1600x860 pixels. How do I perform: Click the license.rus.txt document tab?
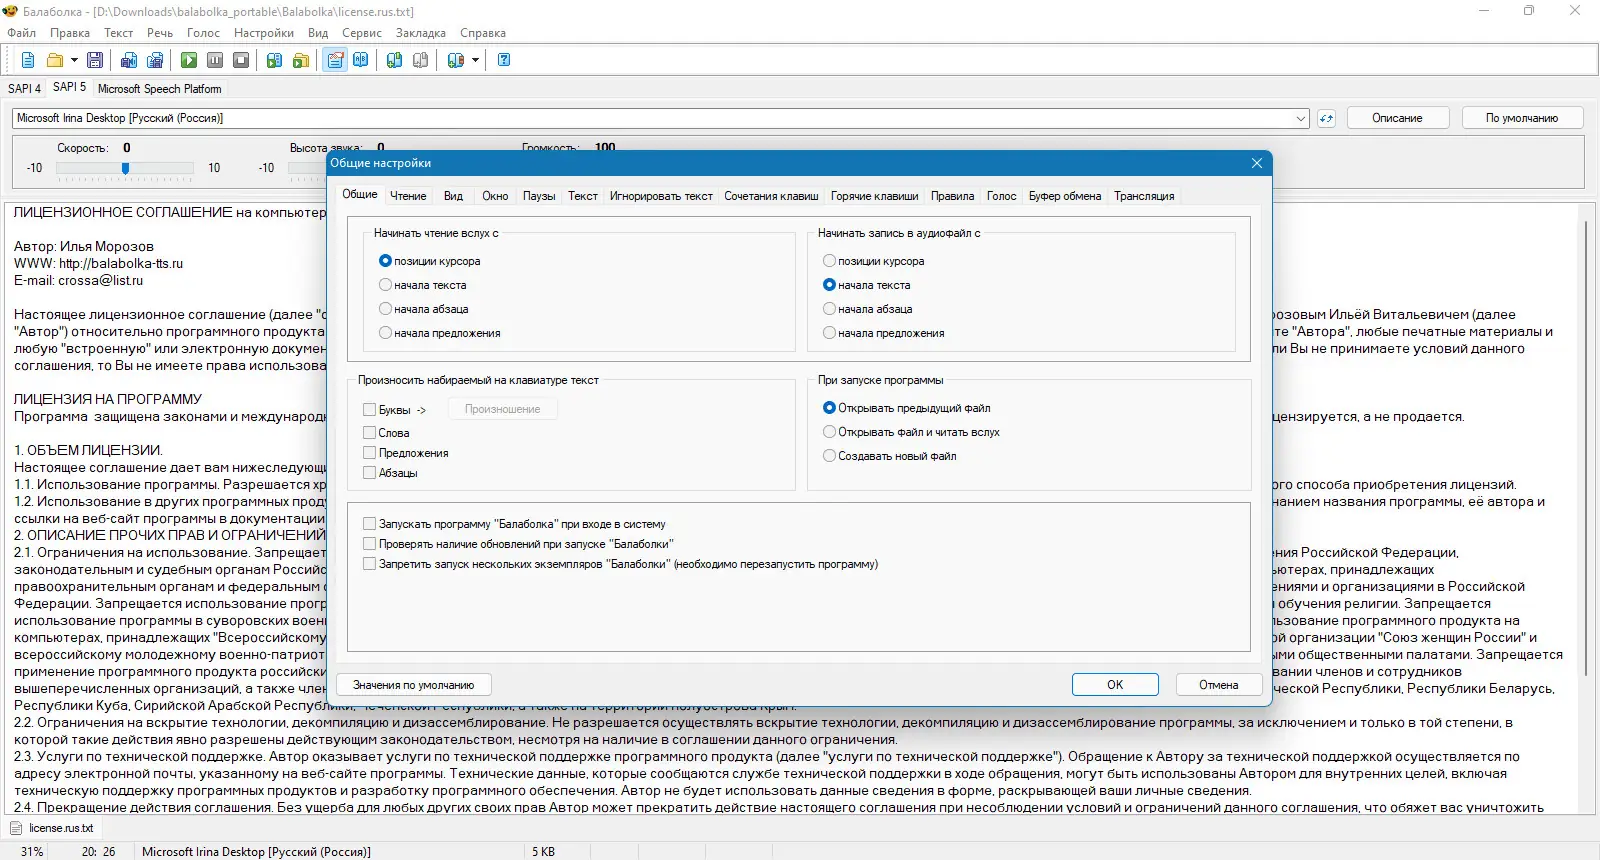click(53, 828)
